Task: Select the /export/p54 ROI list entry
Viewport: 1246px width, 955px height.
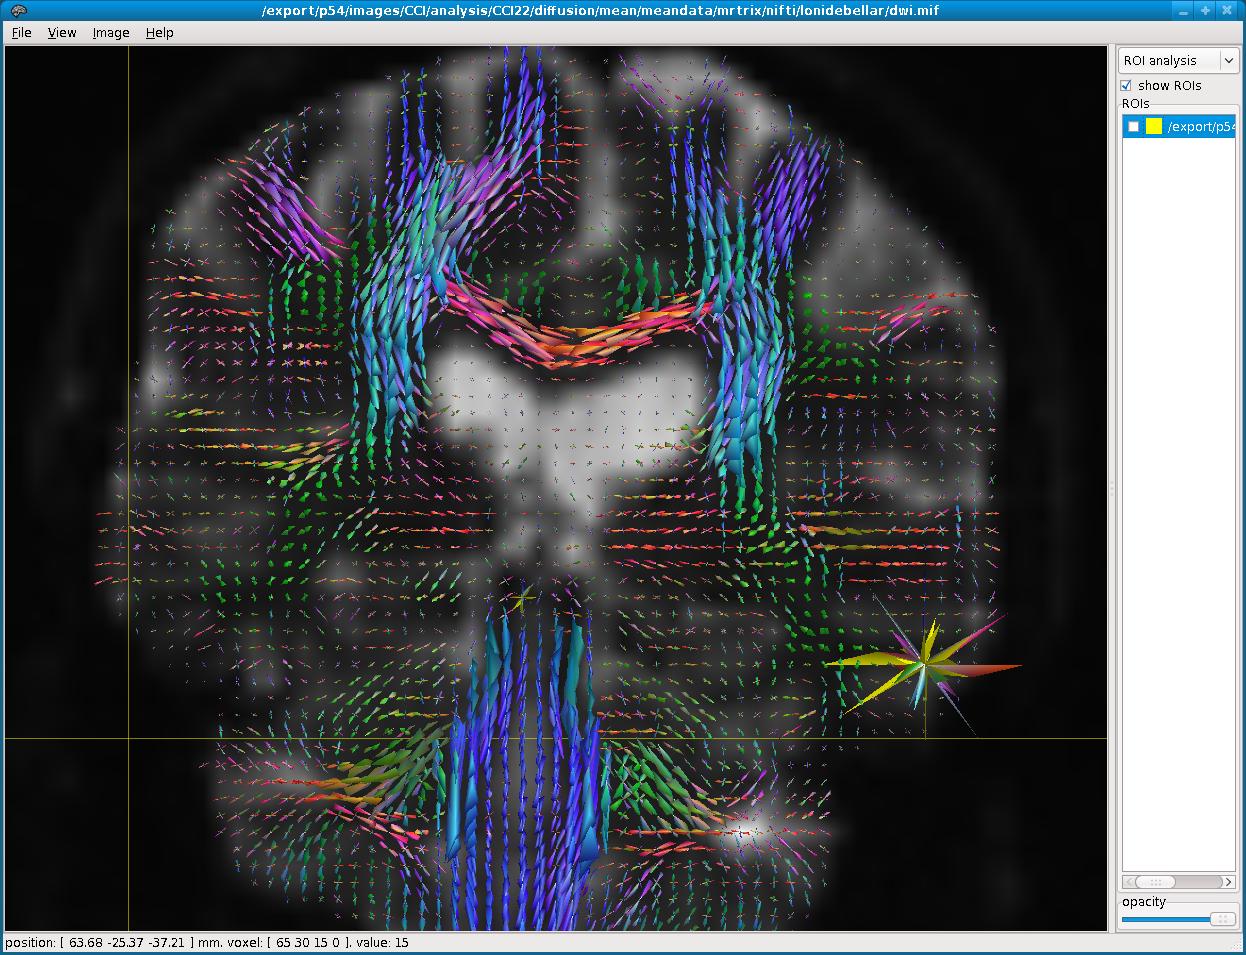Action: (x=1201, y=127)
